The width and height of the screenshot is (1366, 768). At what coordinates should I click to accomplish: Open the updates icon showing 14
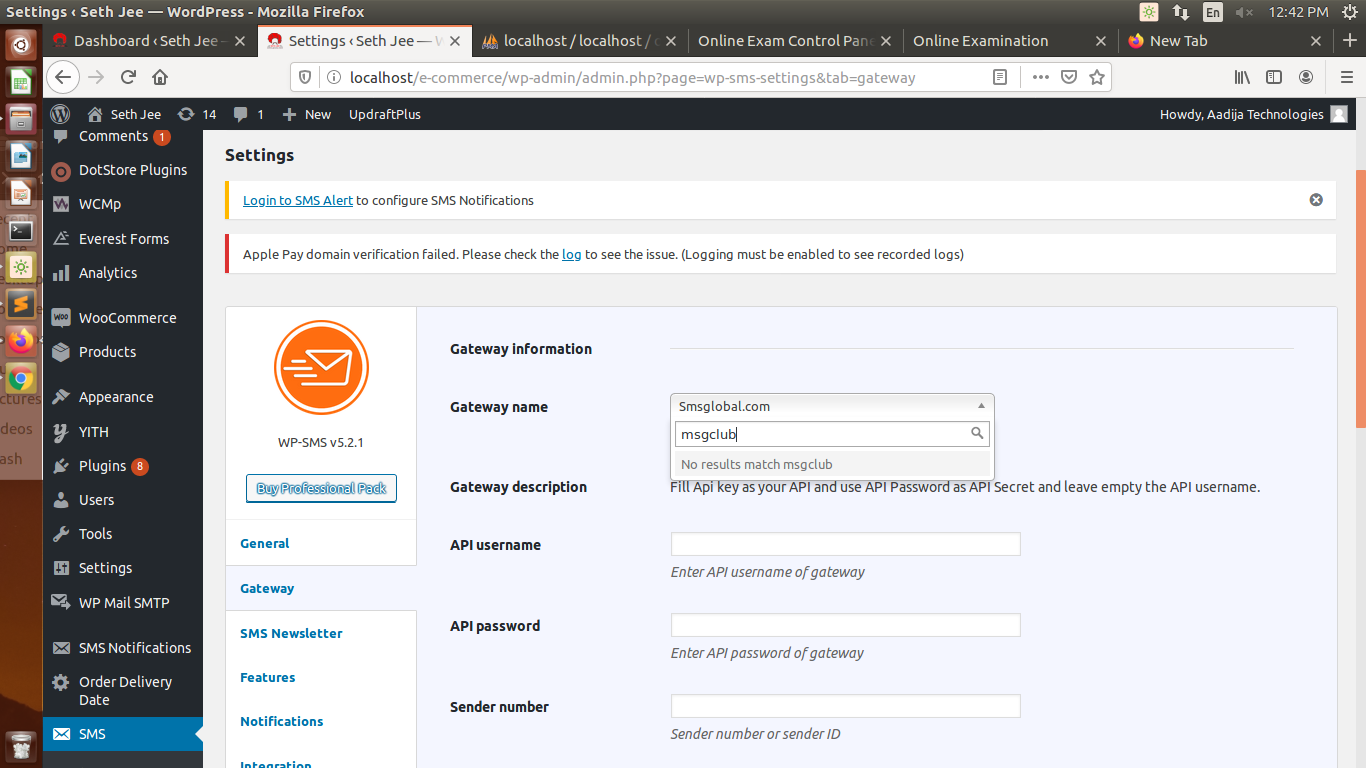[197, 114]
